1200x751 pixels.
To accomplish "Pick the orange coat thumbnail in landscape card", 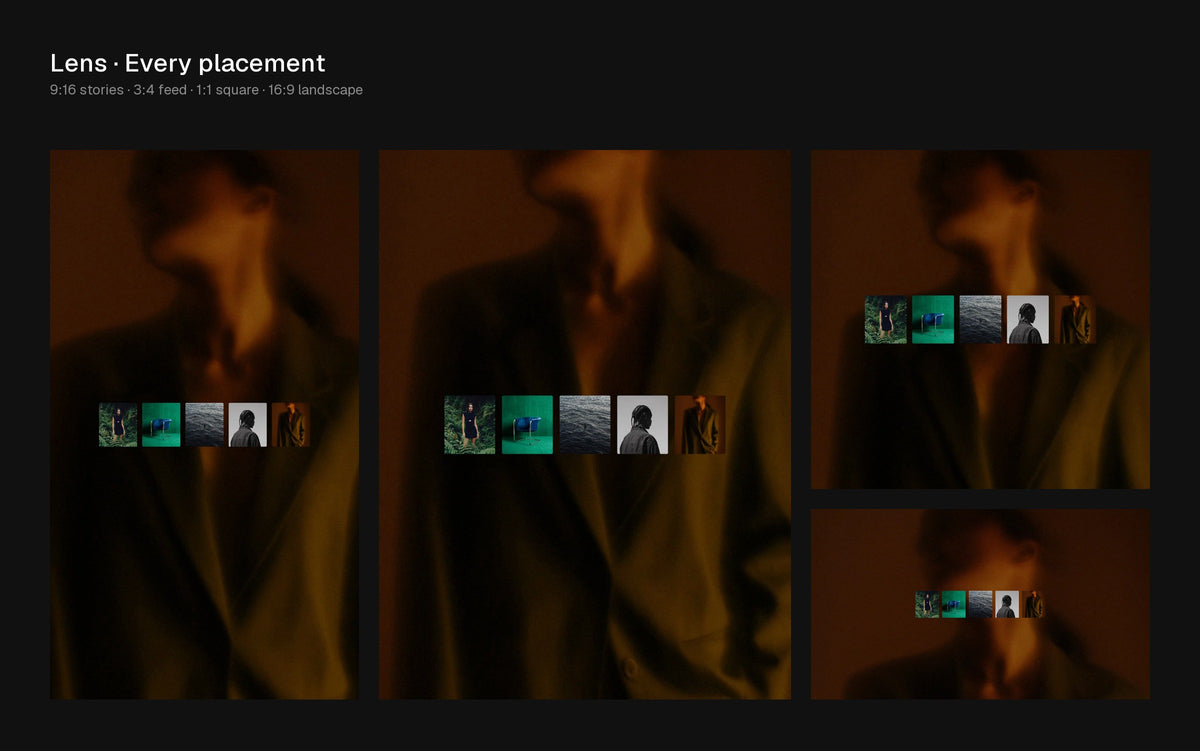I will [1034, 604].
